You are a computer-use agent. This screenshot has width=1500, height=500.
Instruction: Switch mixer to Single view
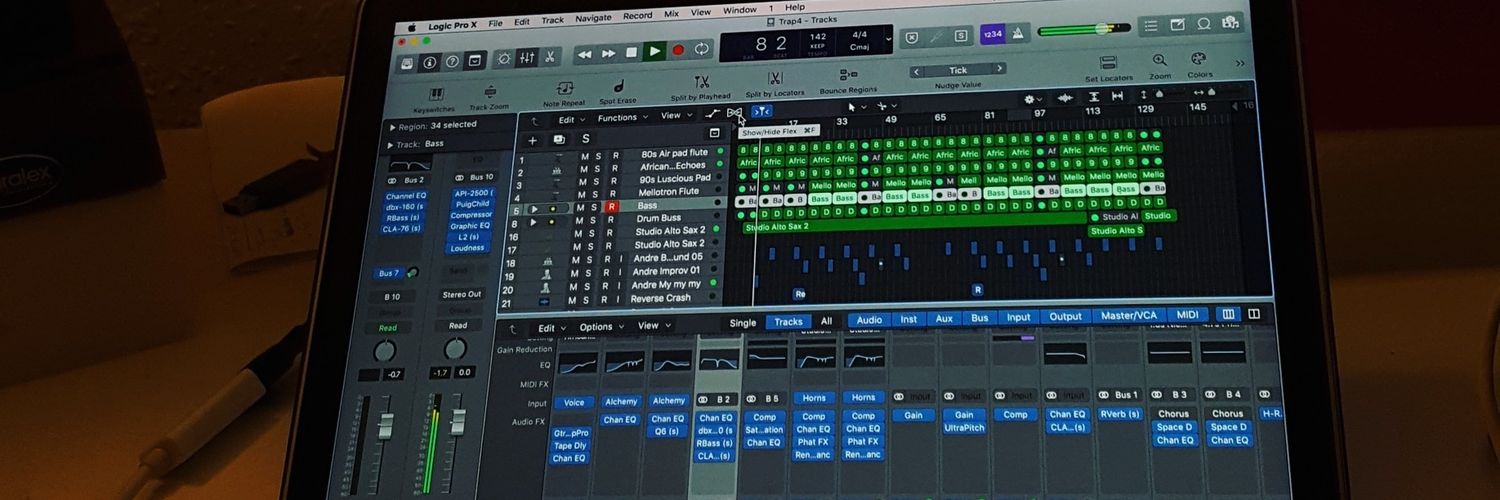tap(743, 323)
